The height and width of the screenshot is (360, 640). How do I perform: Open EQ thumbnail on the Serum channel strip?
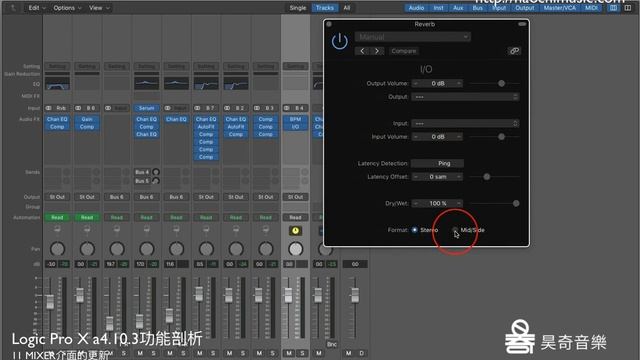[147, 84]
